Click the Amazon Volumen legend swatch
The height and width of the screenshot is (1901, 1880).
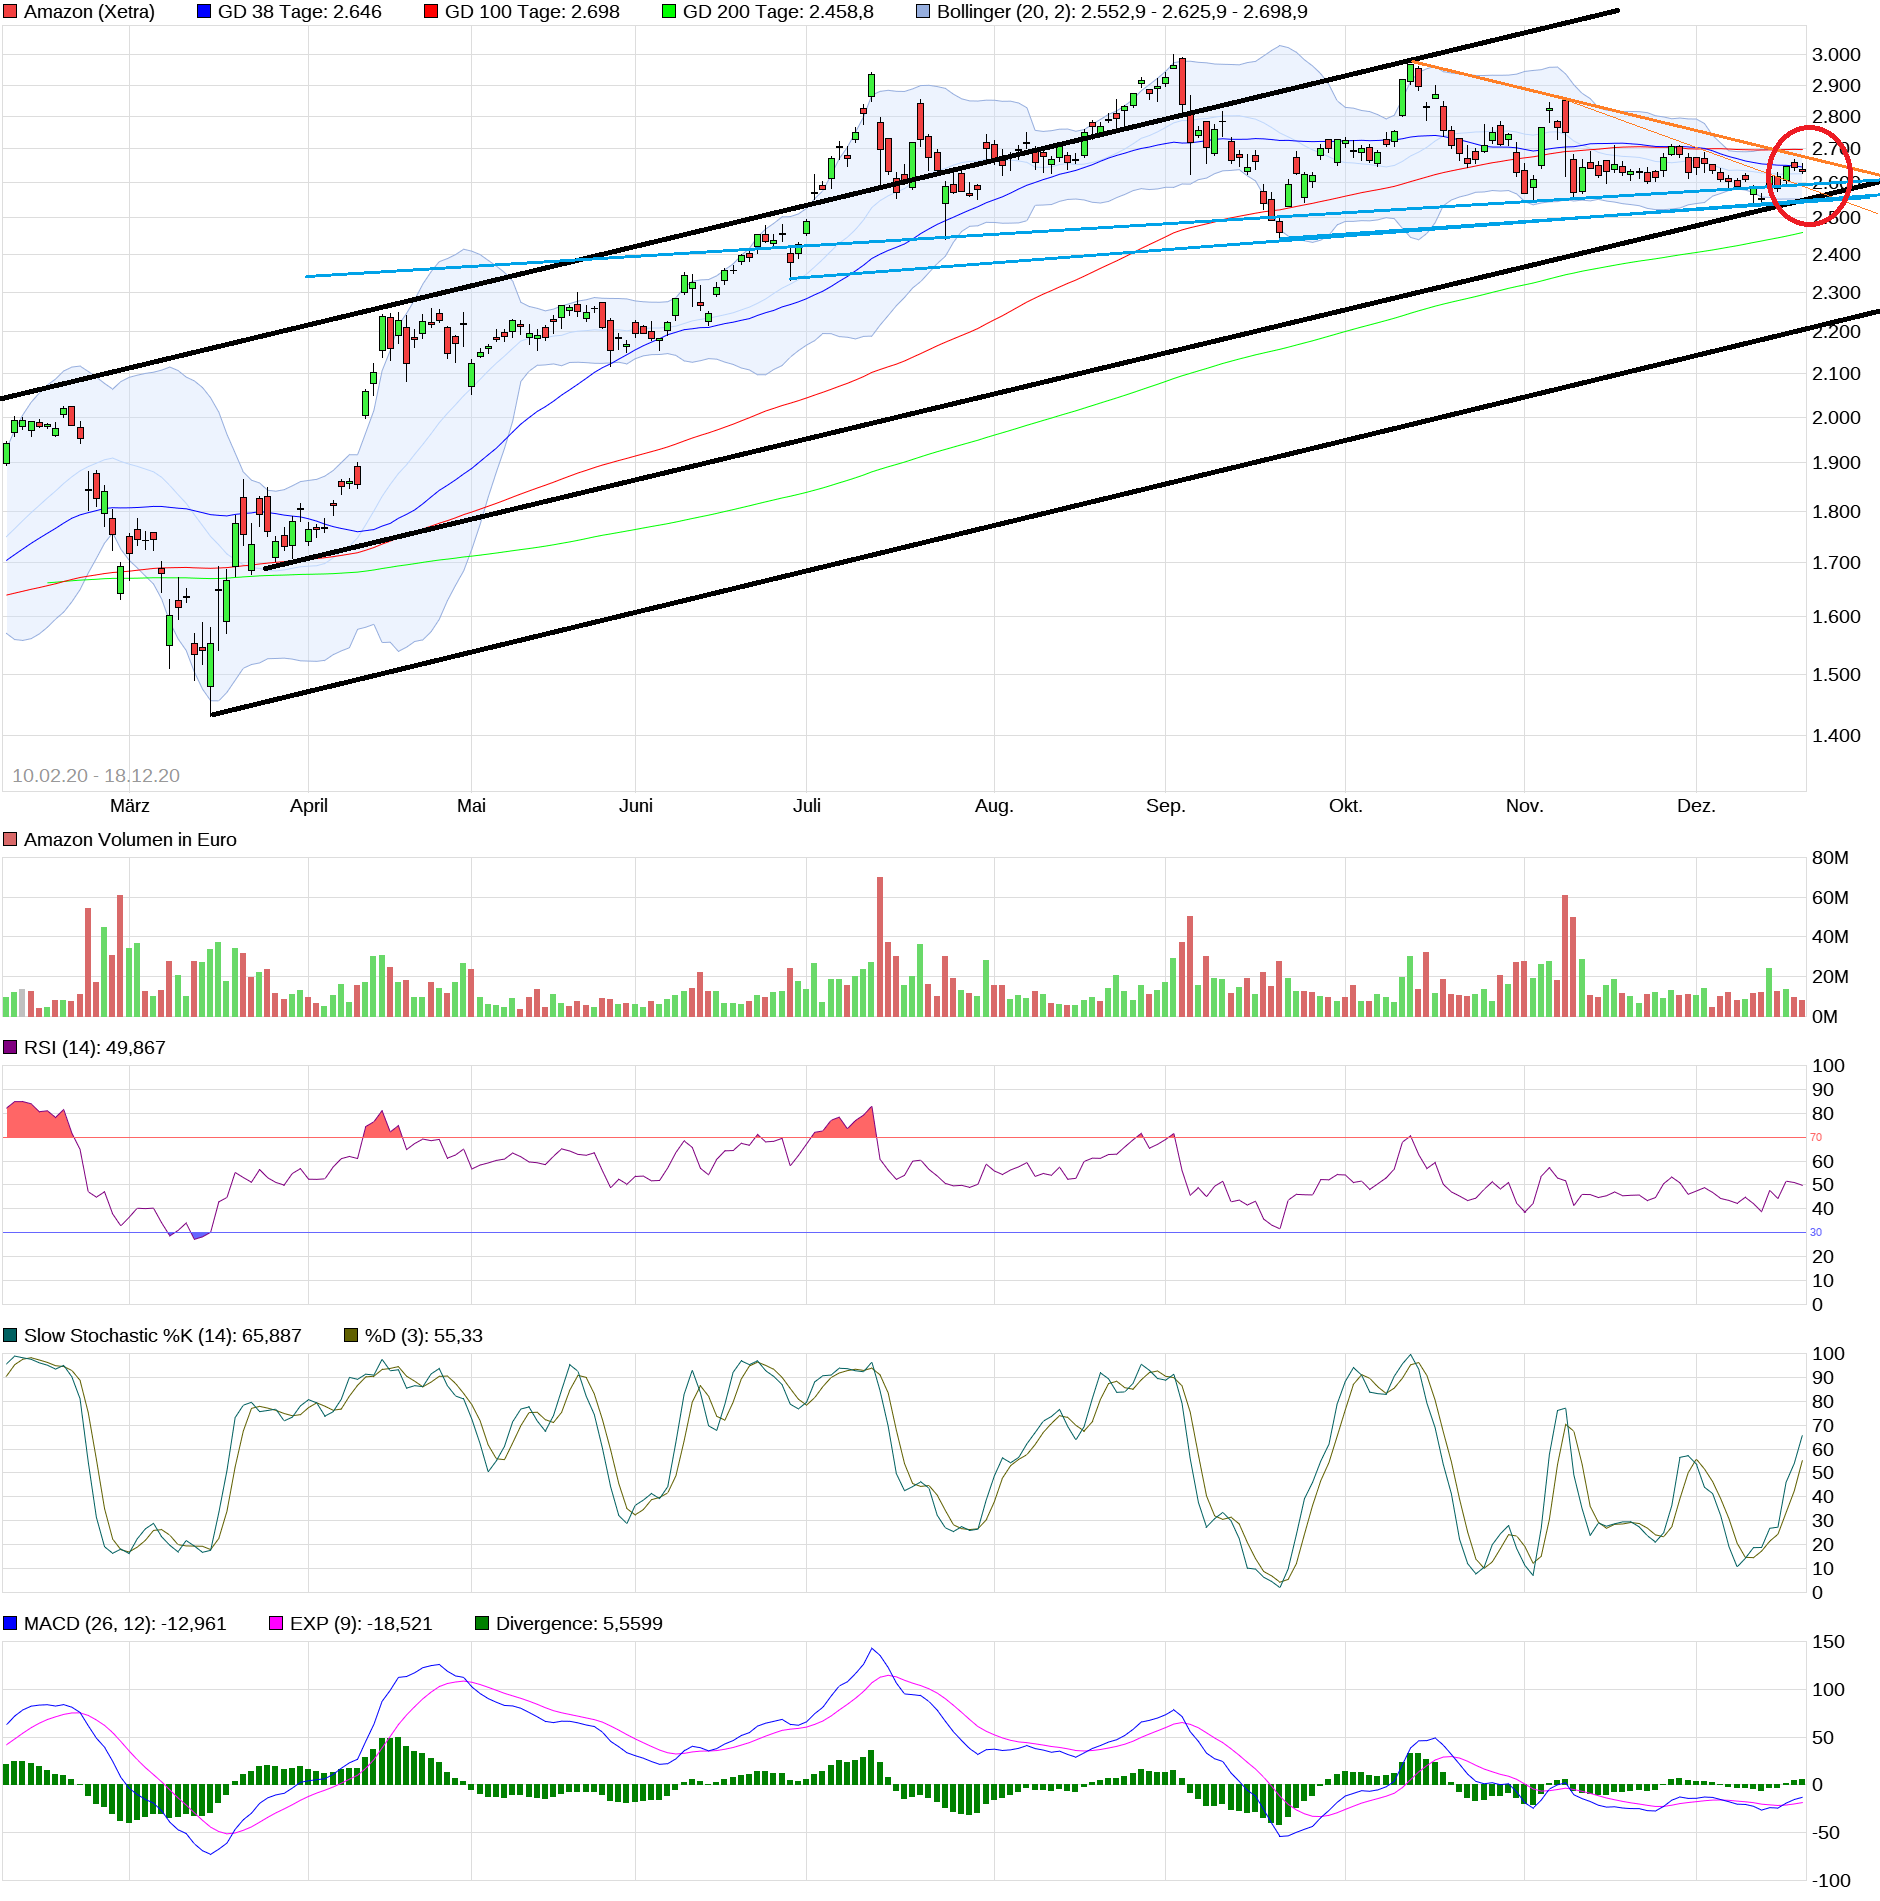click(x=10, y=839)
